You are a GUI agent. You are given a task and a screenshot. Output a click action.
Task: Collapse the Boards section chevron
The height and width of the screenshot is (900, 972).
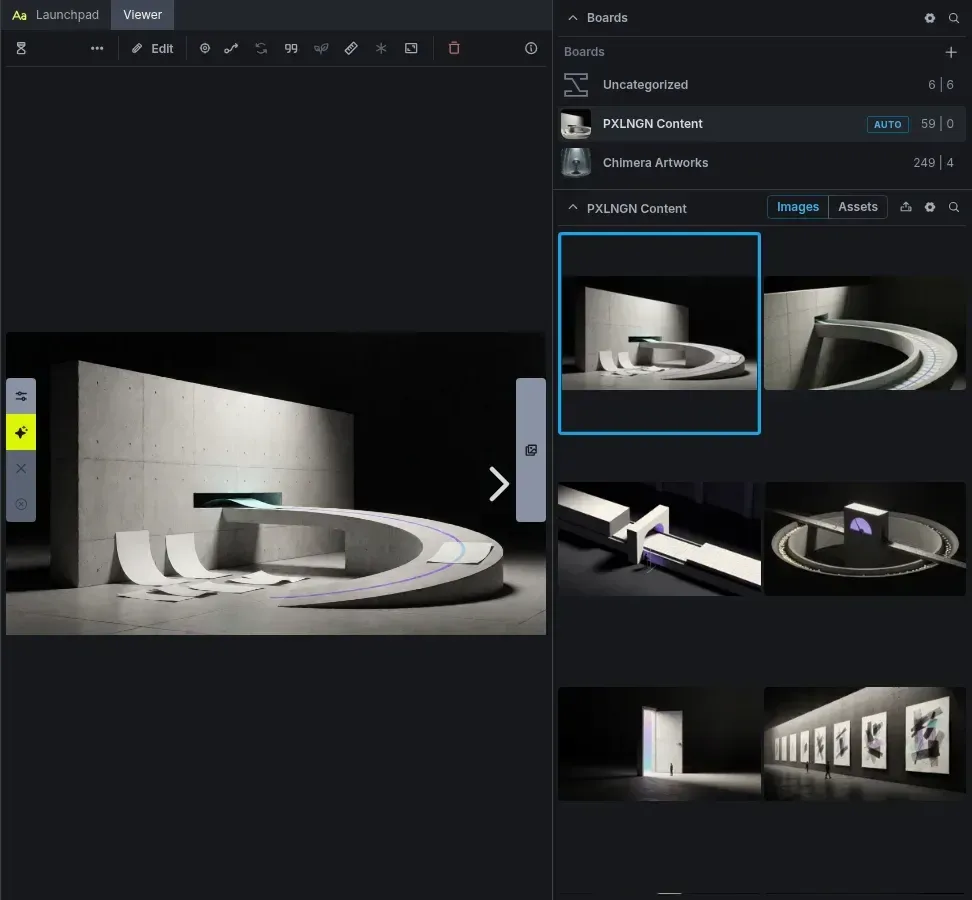573,18
